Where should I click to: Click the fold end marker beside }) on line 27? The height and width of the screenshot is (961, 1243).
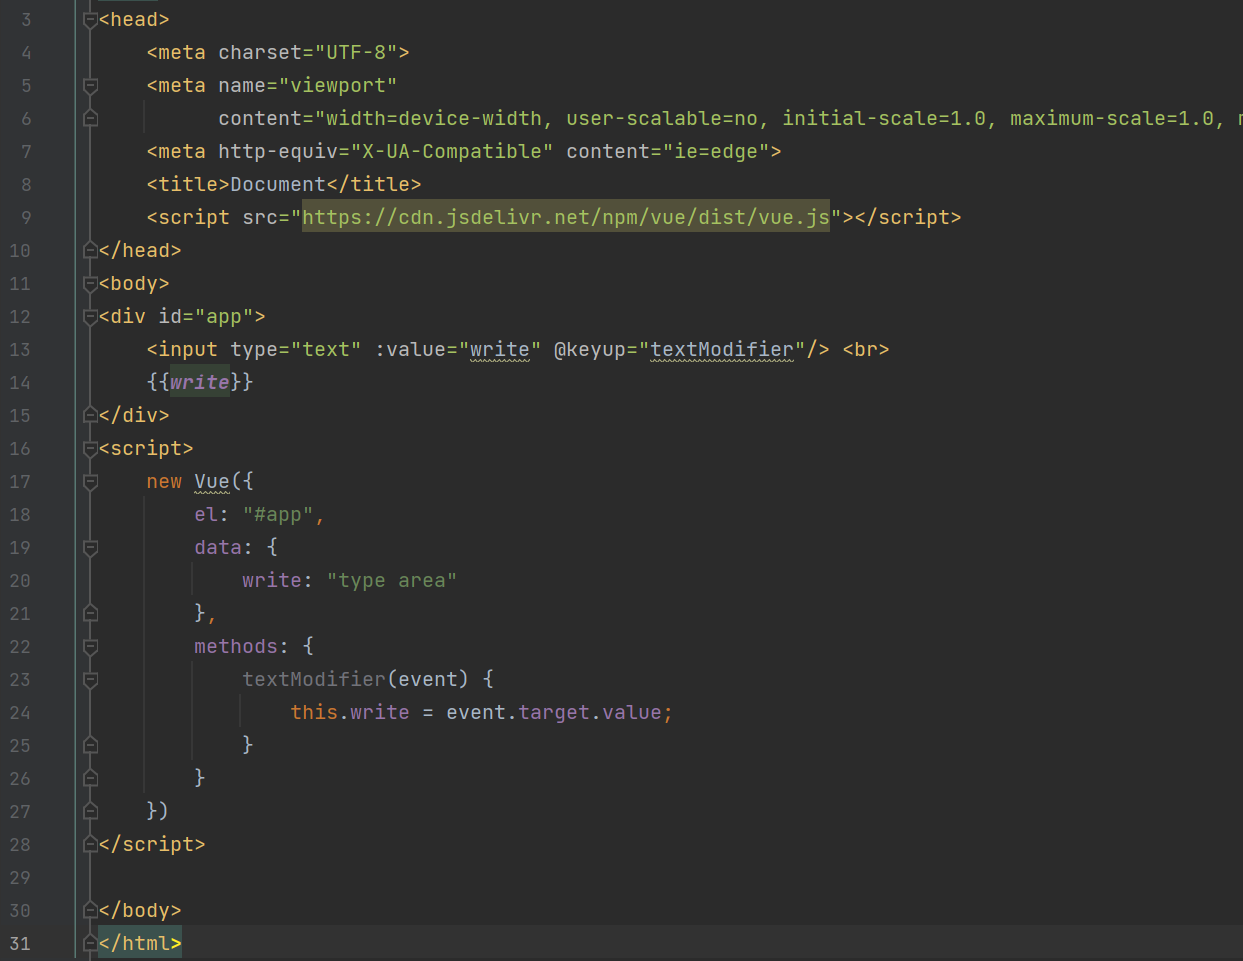coord(90,812)
